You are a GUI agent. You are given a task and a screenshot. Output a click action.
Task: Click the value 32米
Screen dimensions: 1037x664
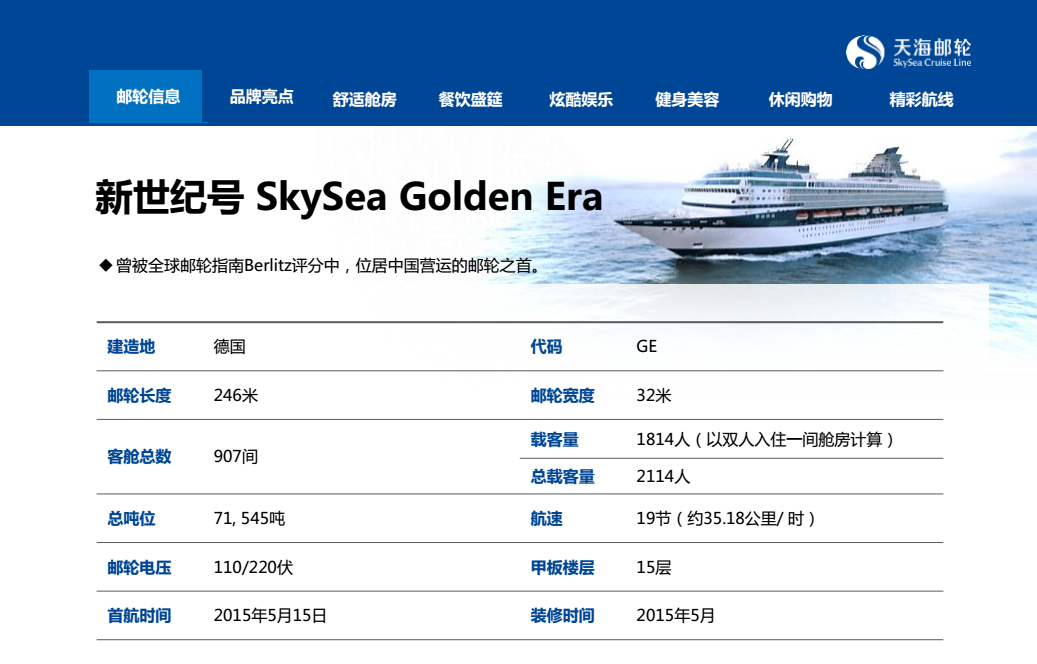tap(653, 395)
